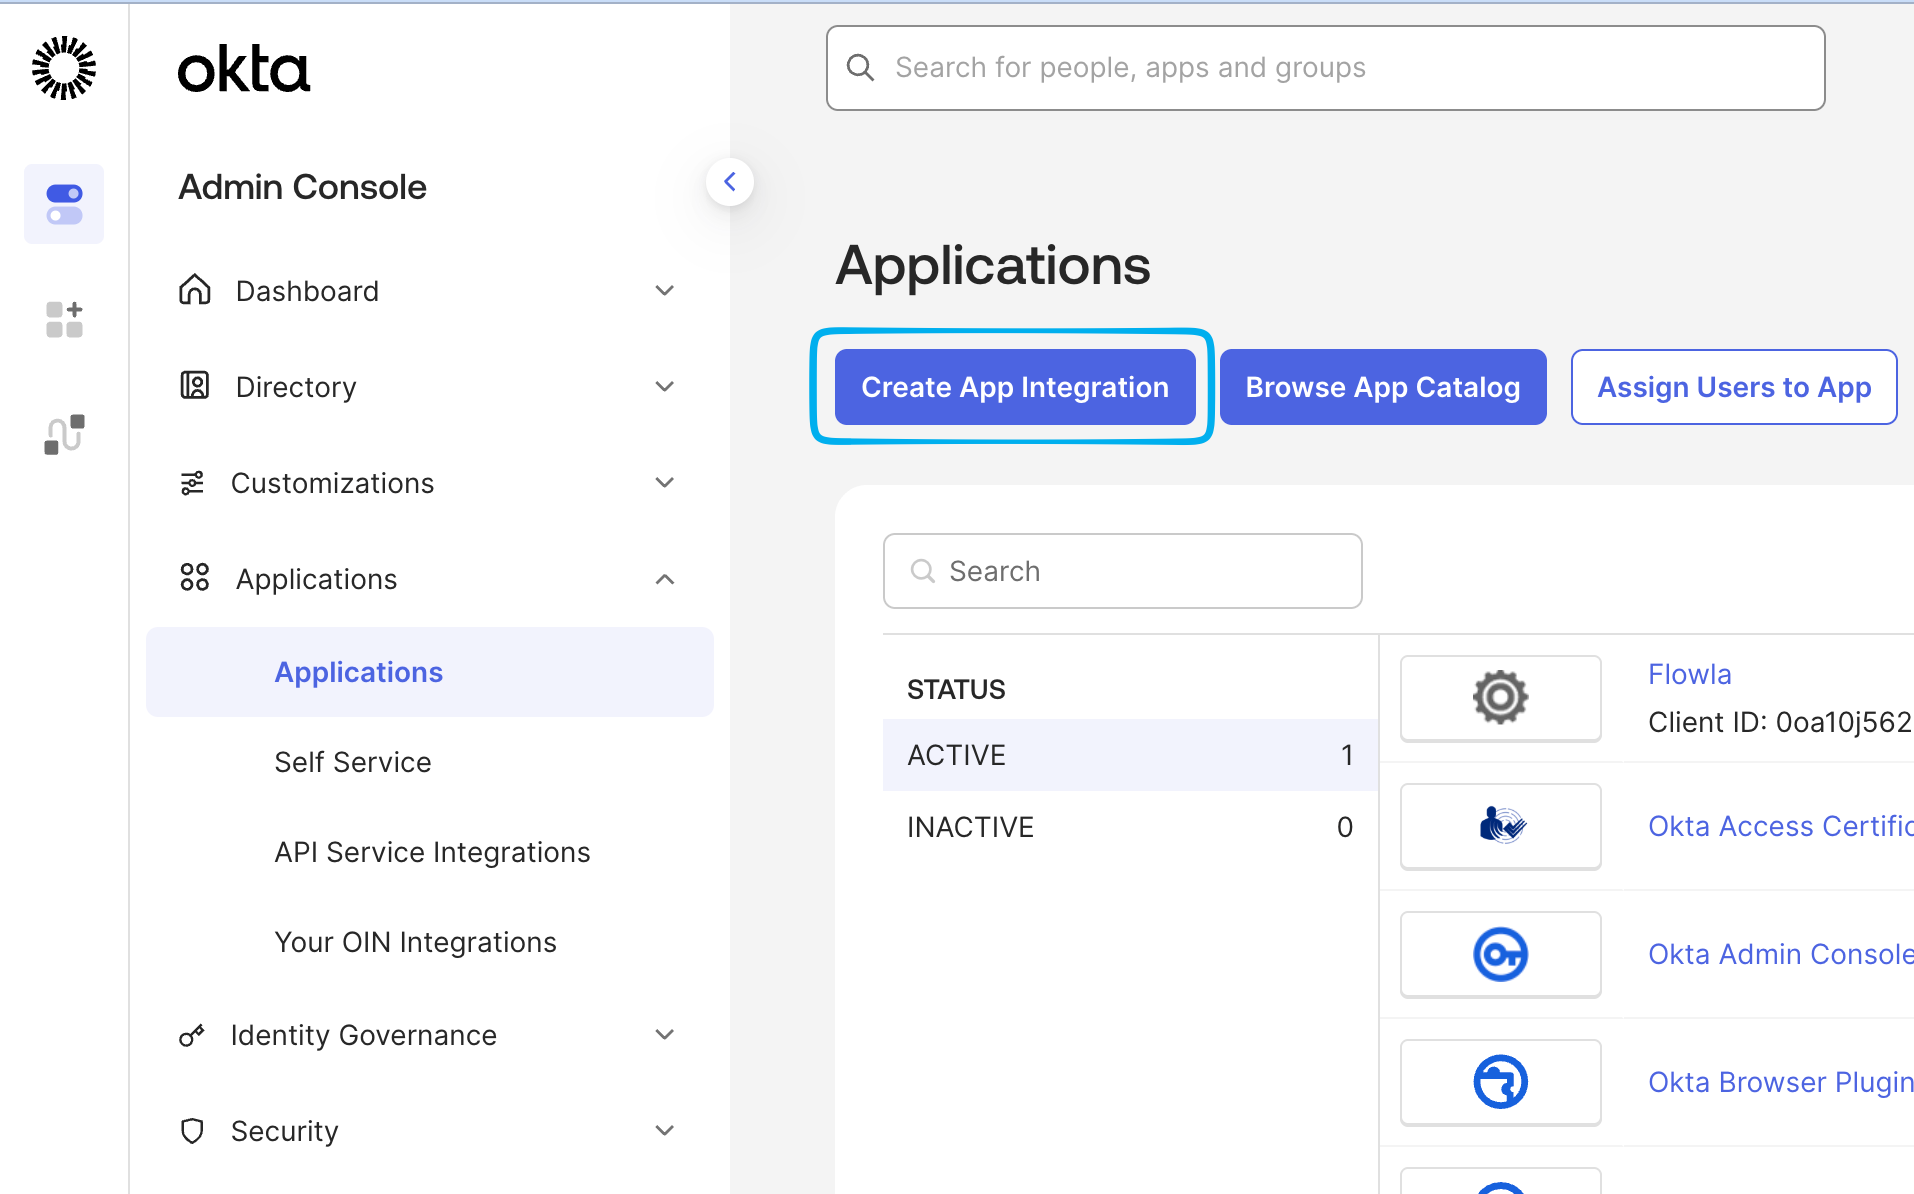Filter by ACTIVE status

tap(1130, 755)
